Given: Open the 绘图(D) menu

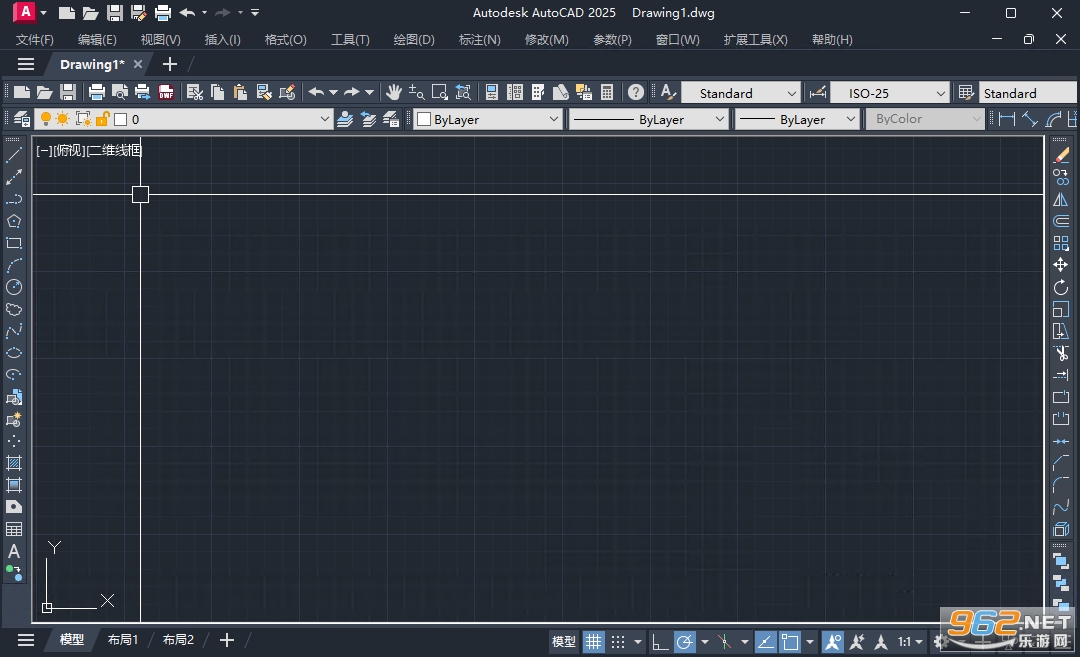Looking at the screenshot, I should 414,39.
